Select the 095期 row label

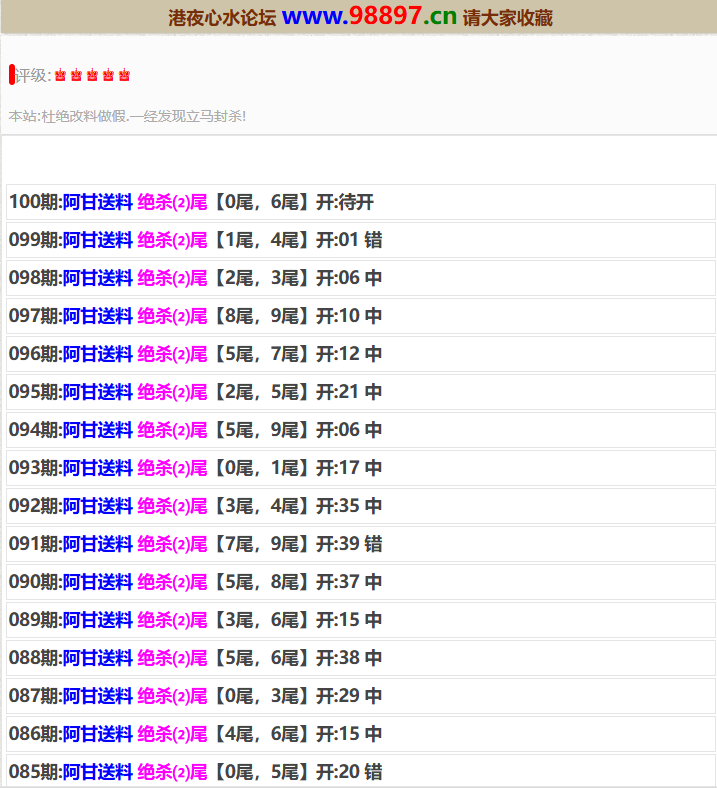tap(35, 392)
